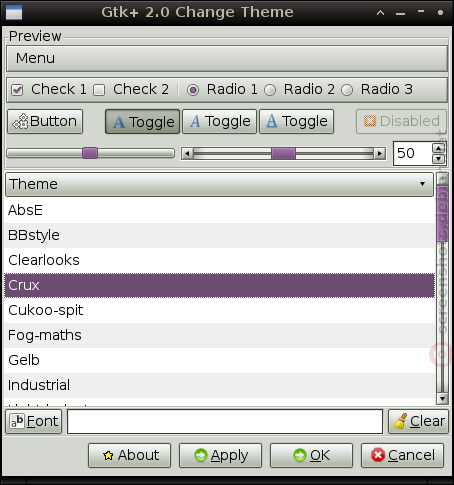This screenshot has width=454, height=485.
Task: Apply the selected theme
Action: coord(220,455)
